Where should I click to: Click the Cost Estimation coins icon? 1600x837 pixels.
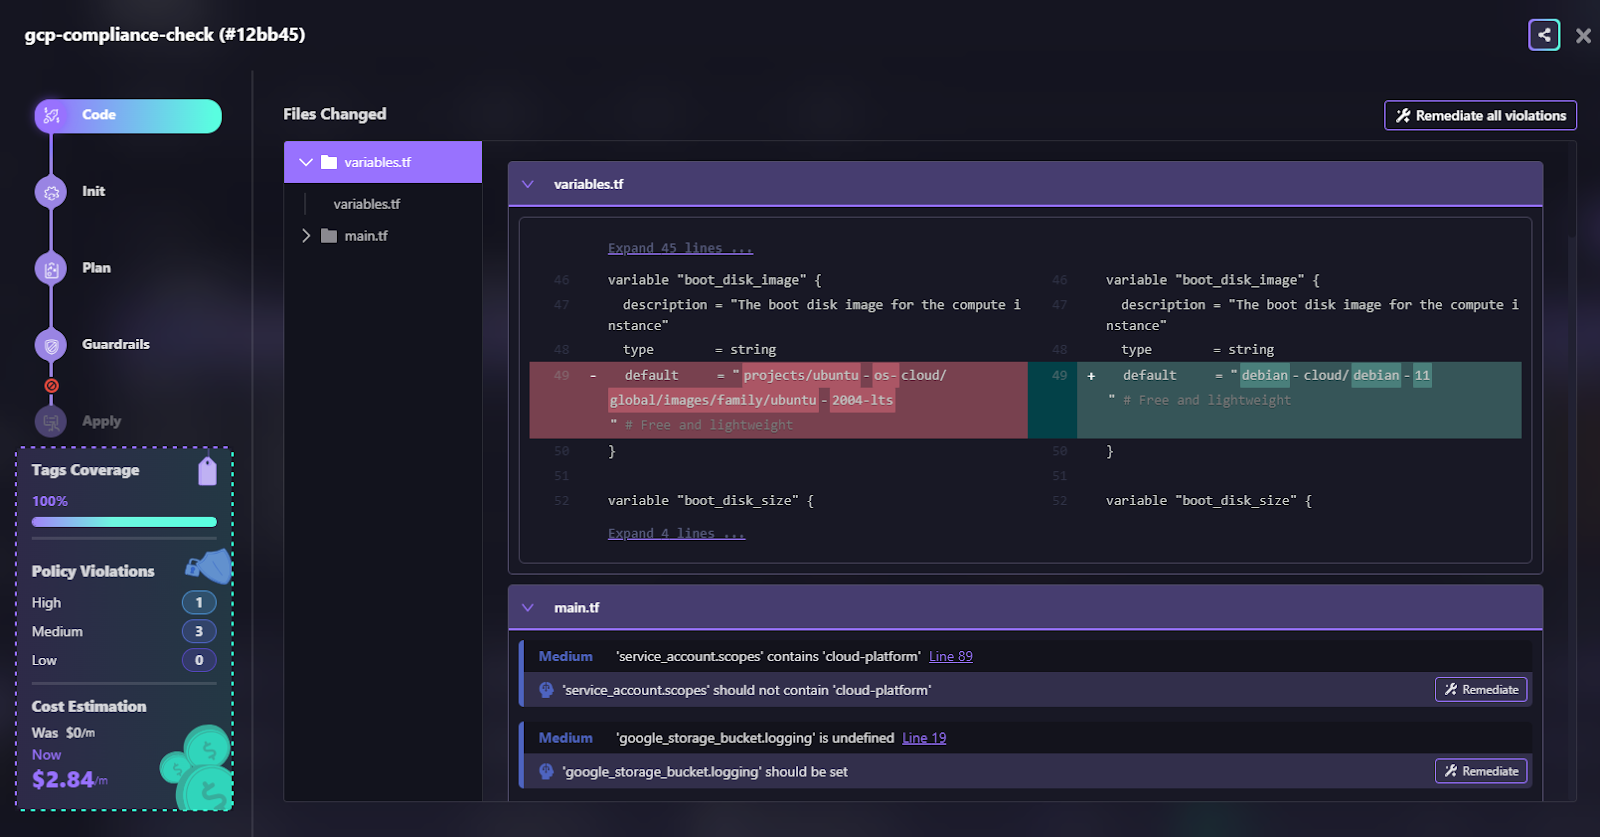(x=197, y=768)
